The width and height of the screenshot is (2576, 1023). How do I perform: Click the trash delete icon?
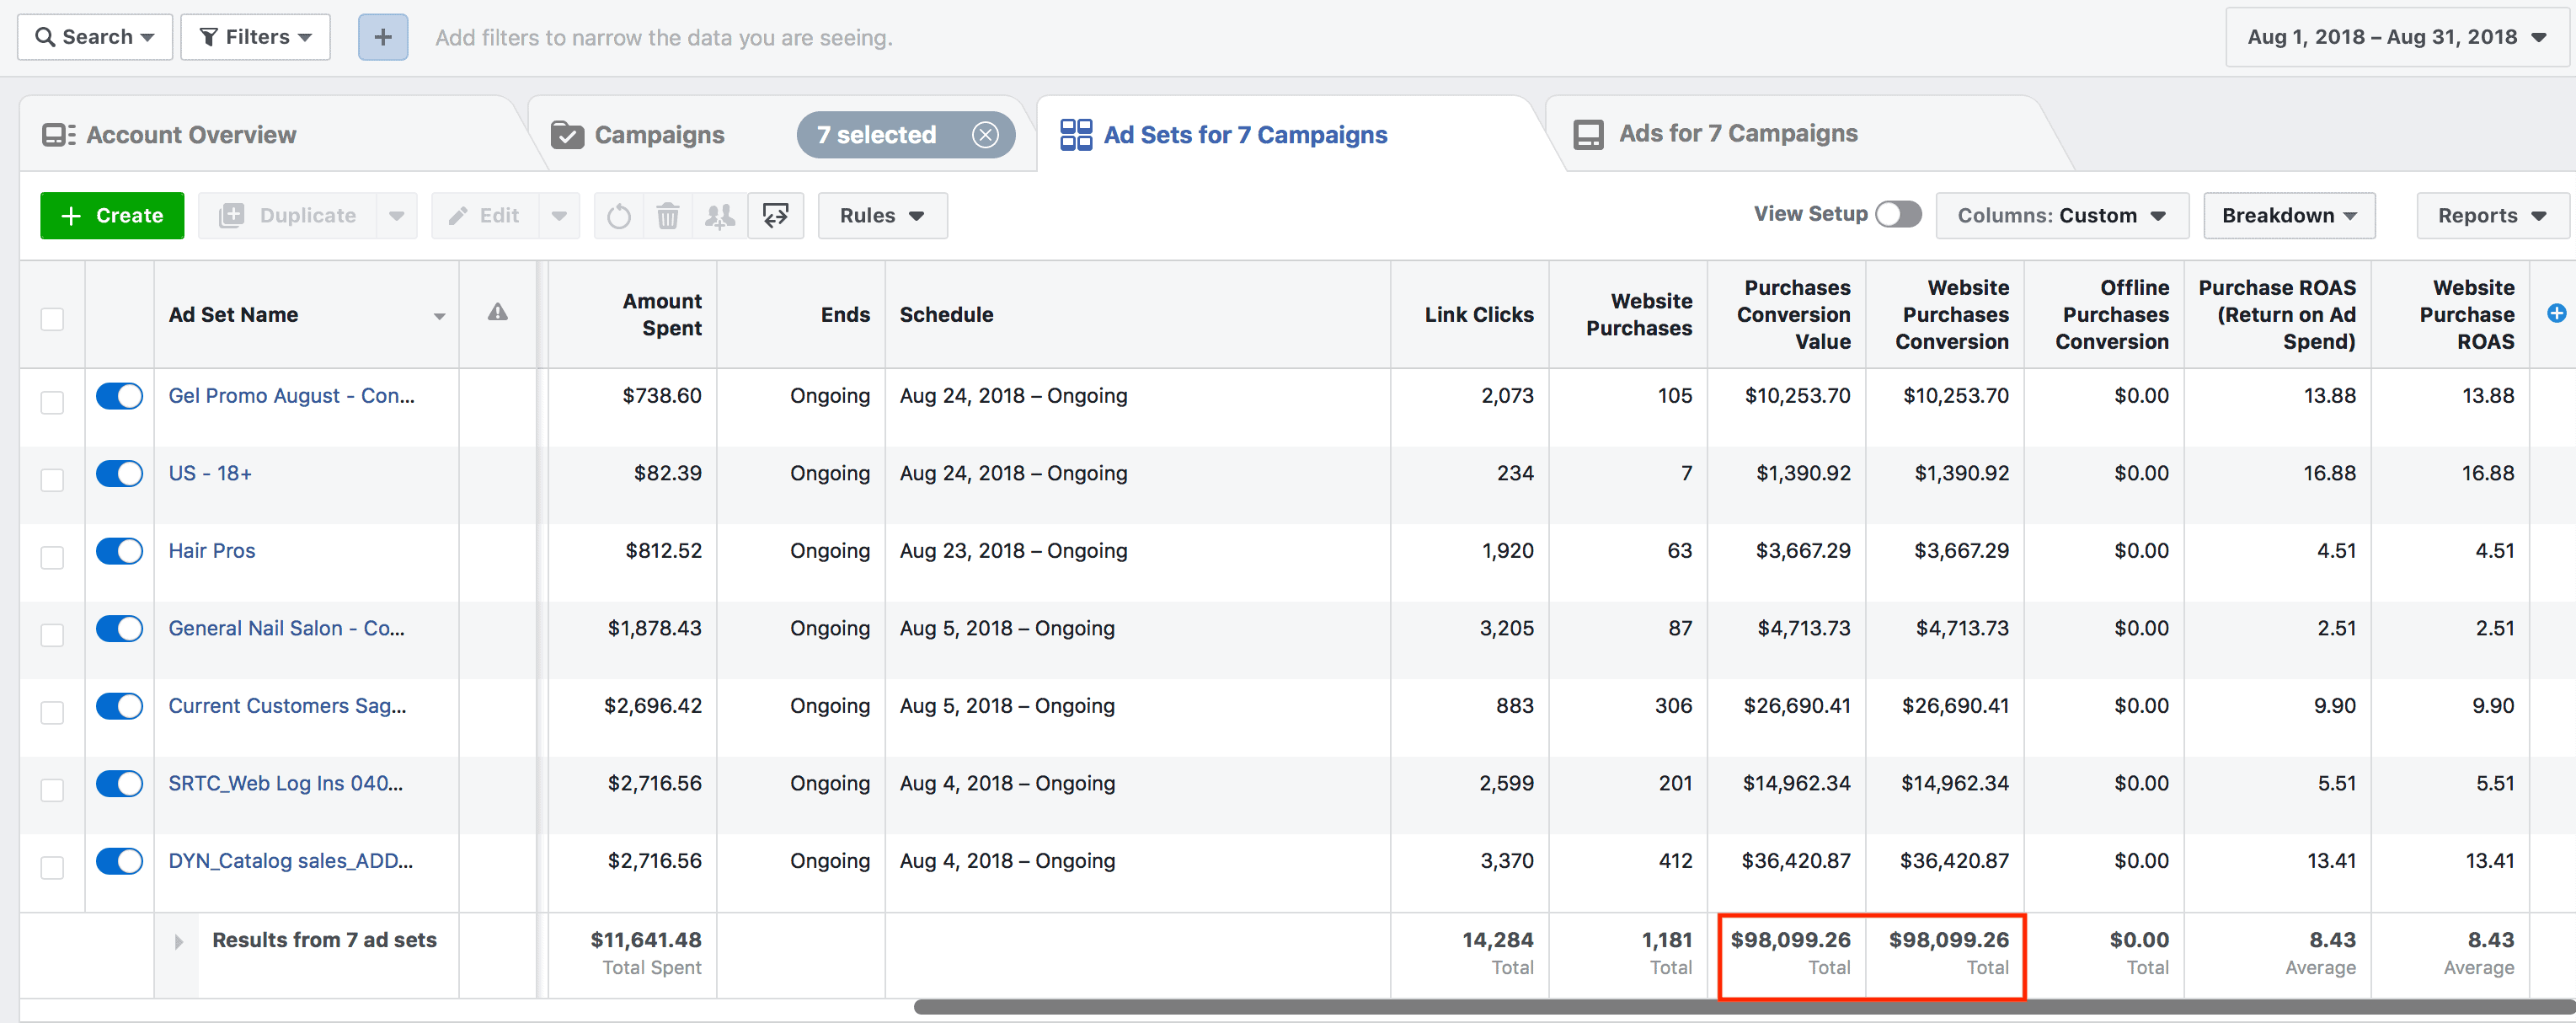tap(668, 215)
